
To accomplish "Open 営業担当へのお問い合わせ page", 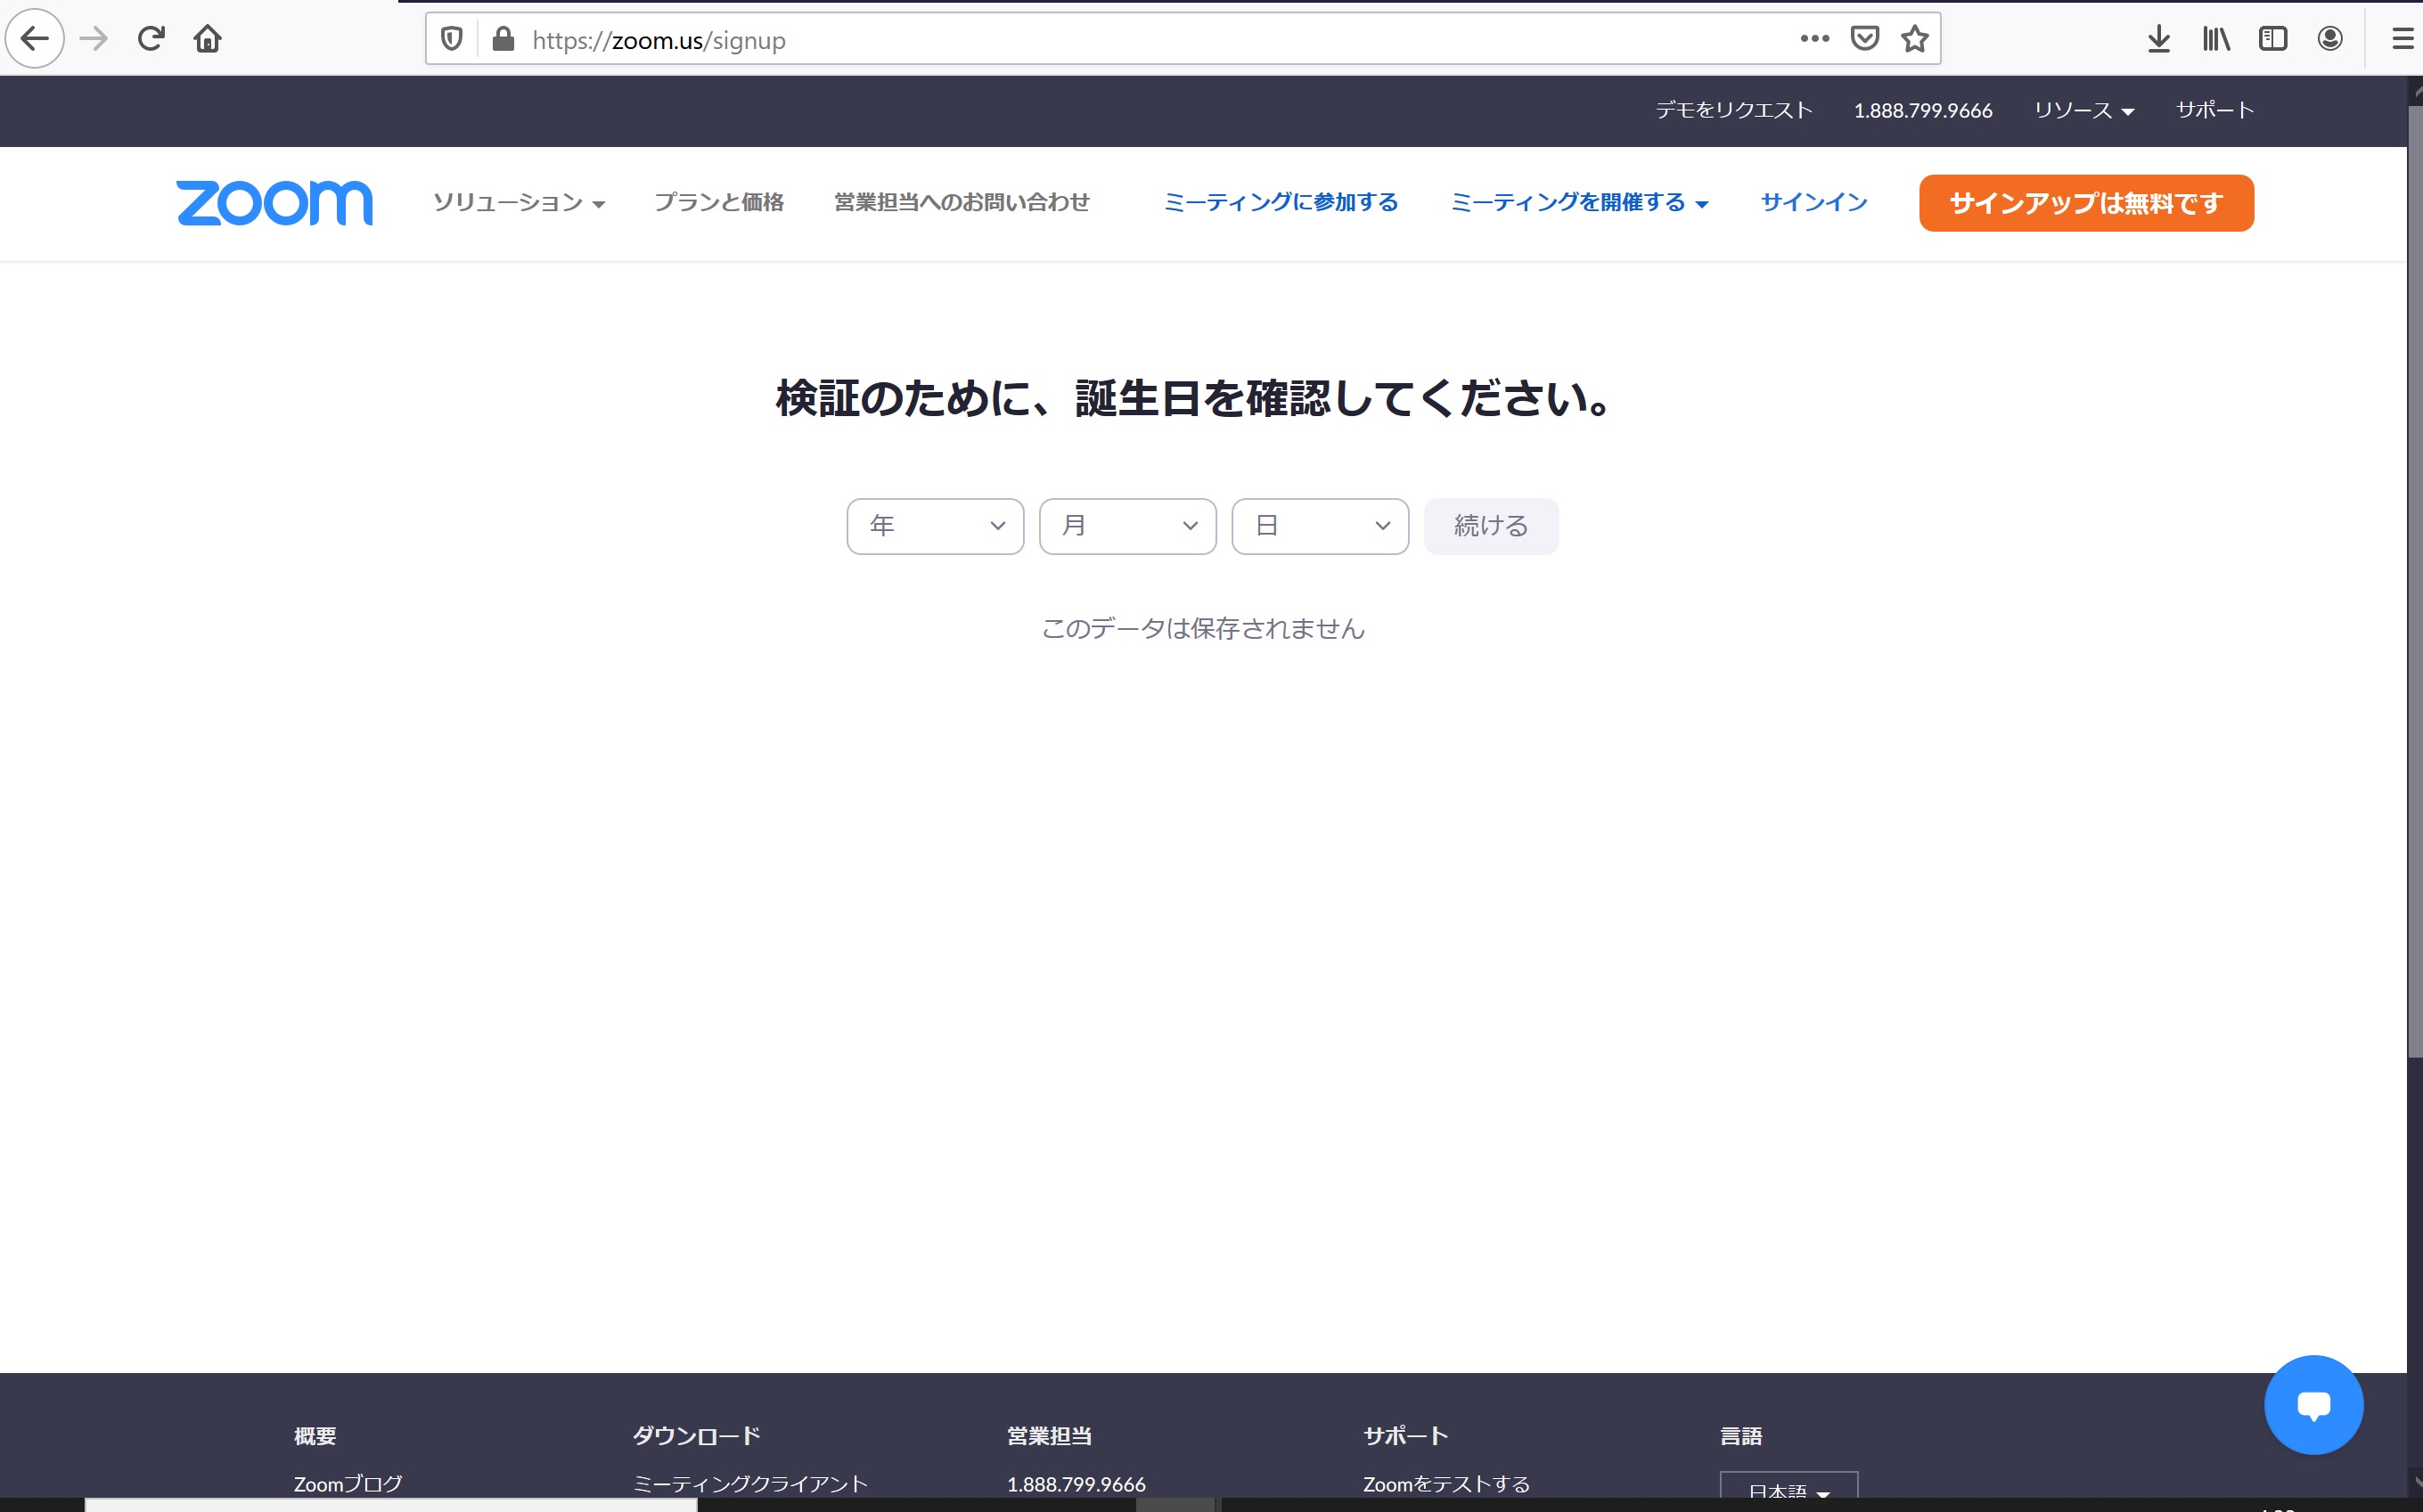I will pos(962,203).
